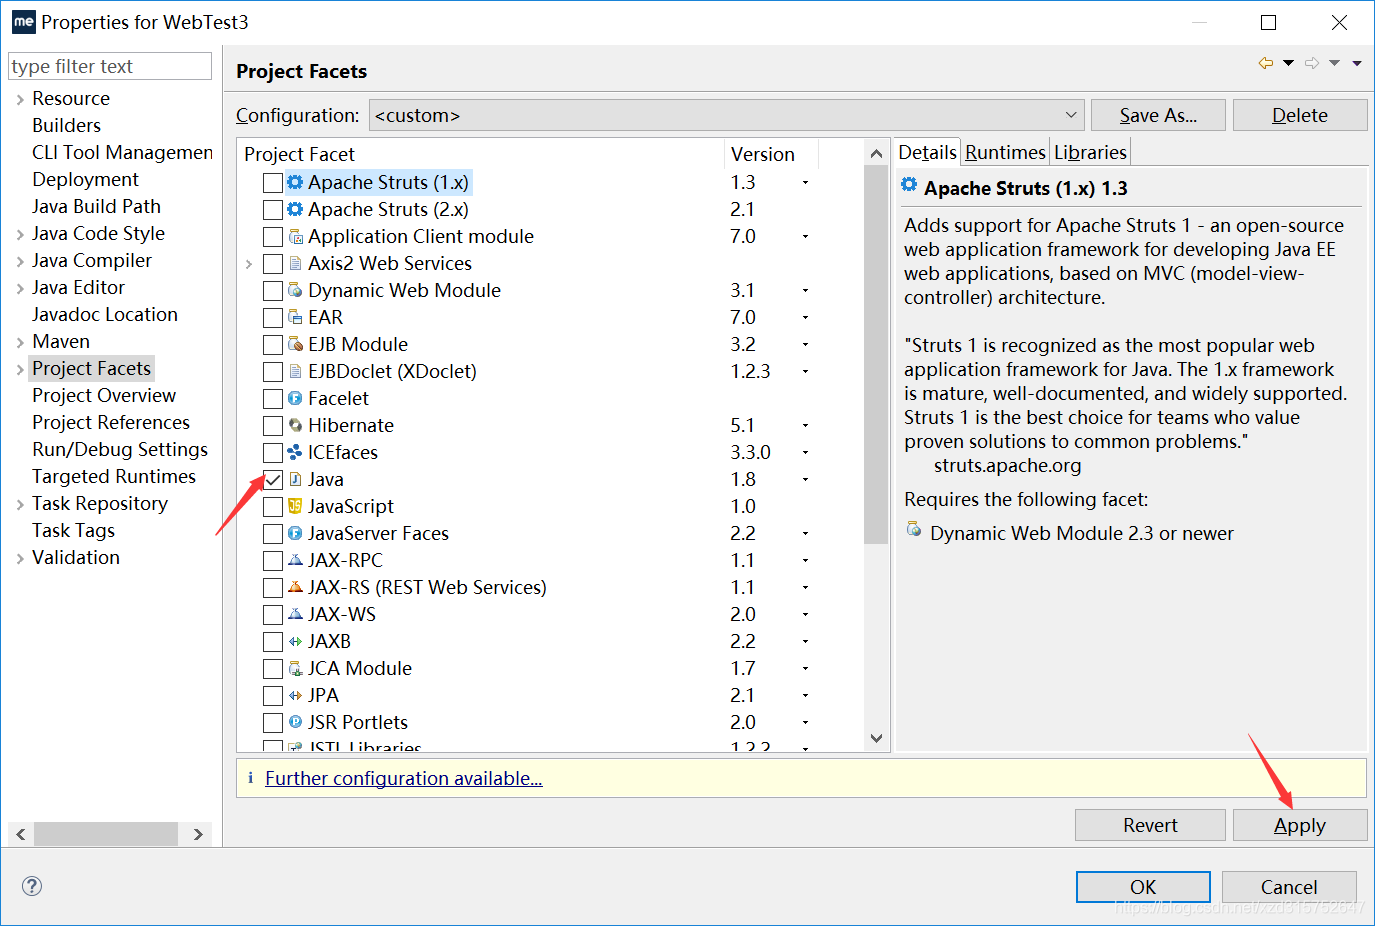Click the facet list scroll-down arrow

[876, 738]
